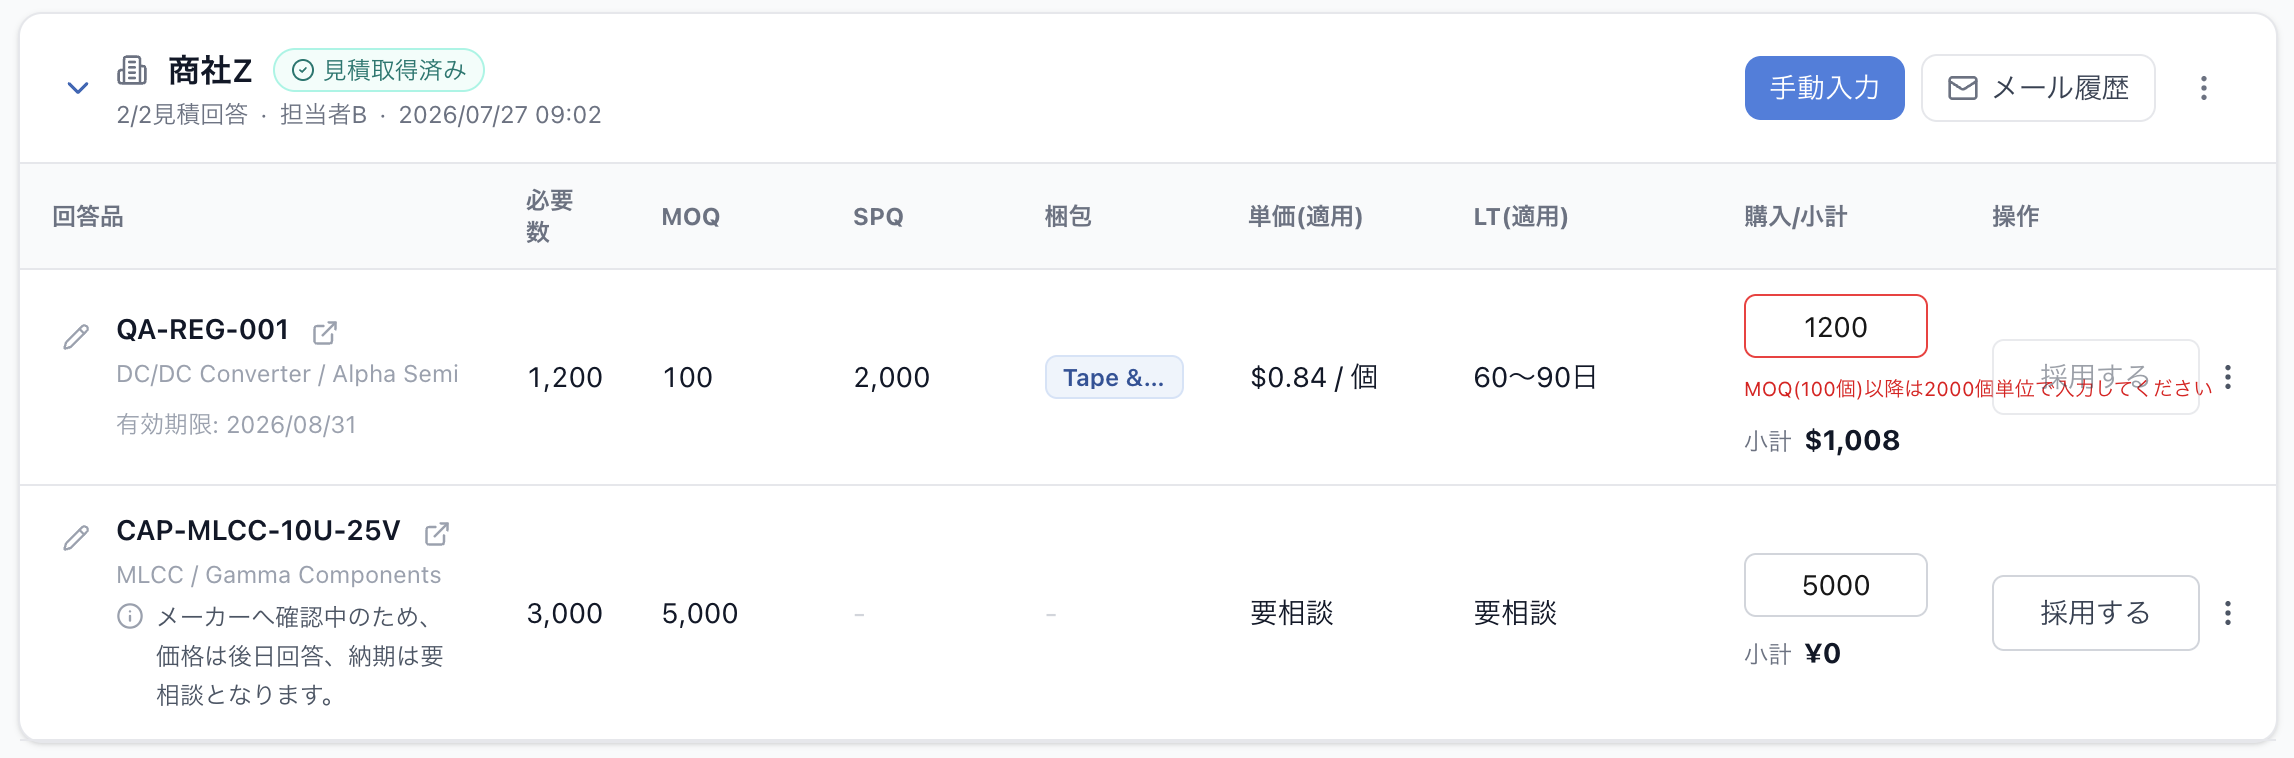
Task: Open the メール履歴 mail history
Action: click(x=2038, y=88)
